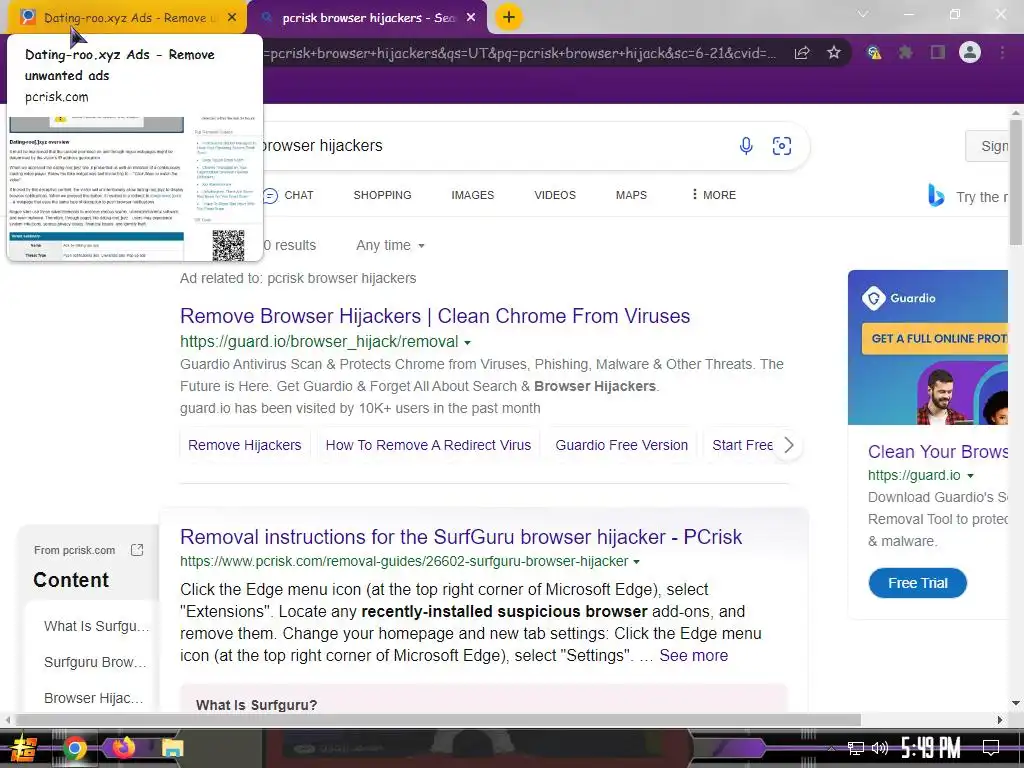
Task: Close the pcrisk browser hijackers tab
Action: click(x=471, y=18)
